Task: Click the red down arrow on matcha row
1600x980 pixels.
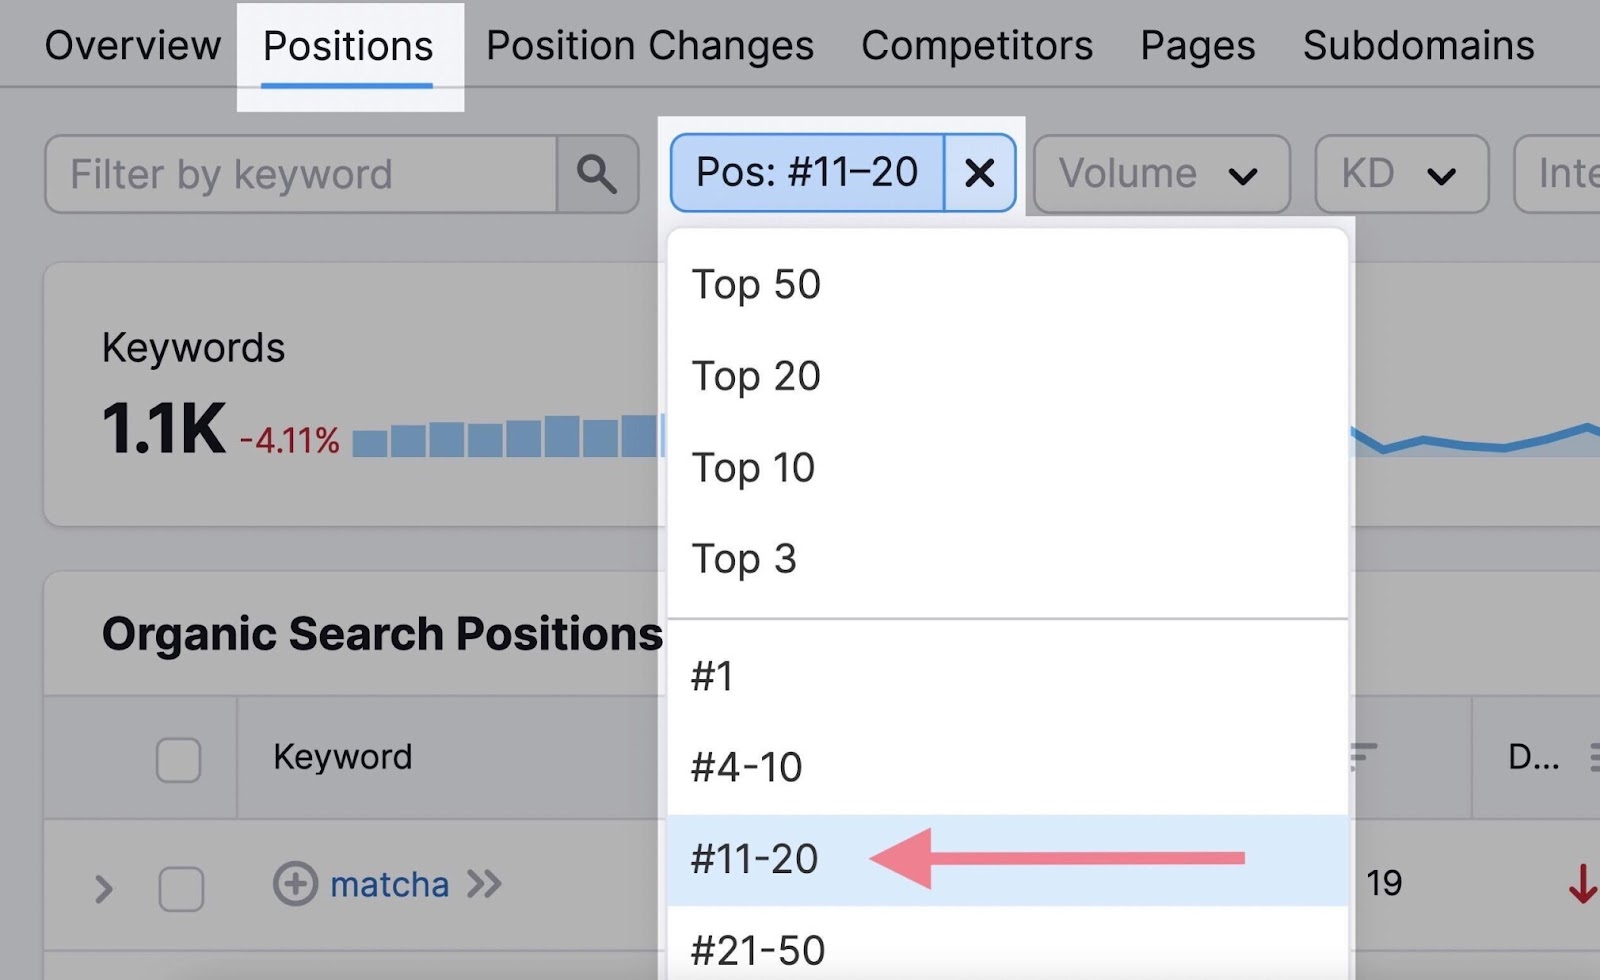Action: pos(1581,884)
